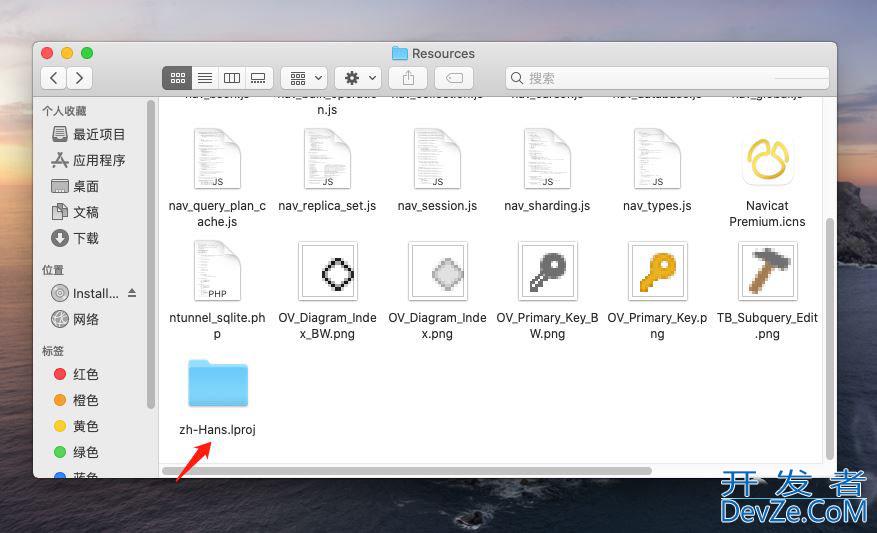
Task: Select the 绿色 green tag
Action: (x=76, y=452)
